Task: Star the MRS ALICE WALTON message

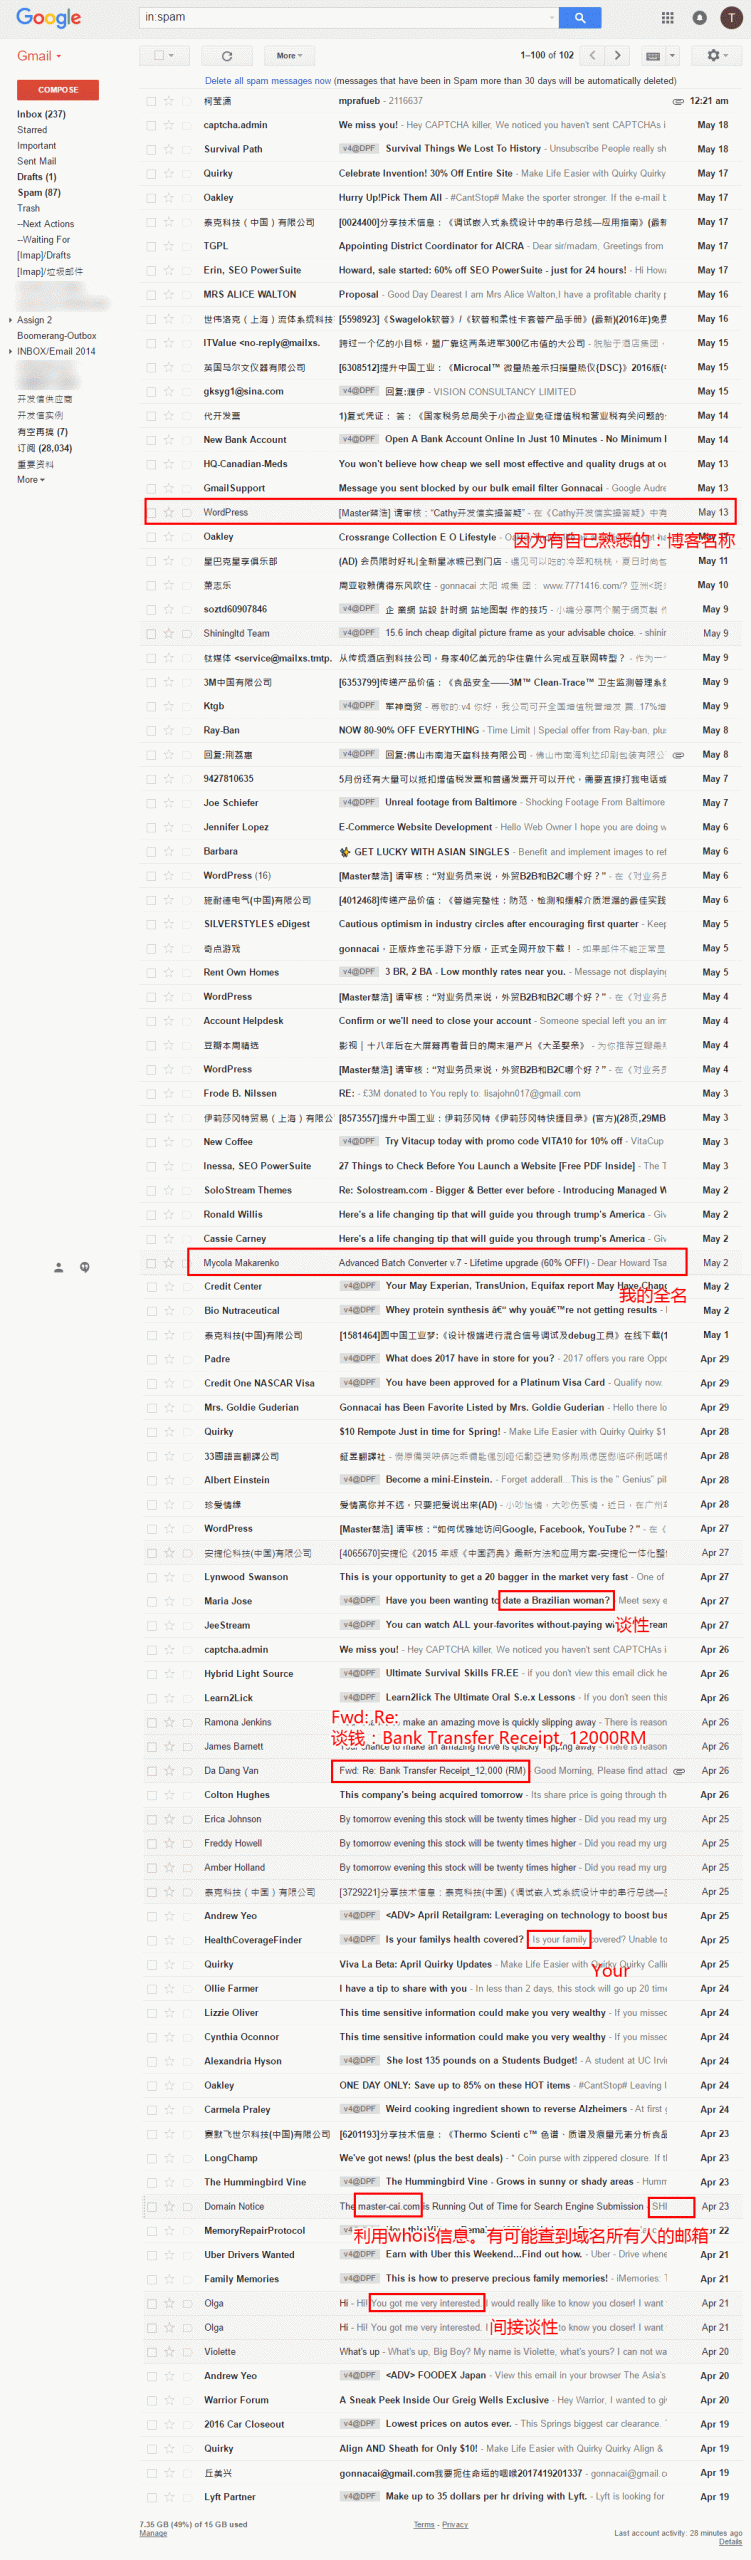Action: (x=168, y=295)
